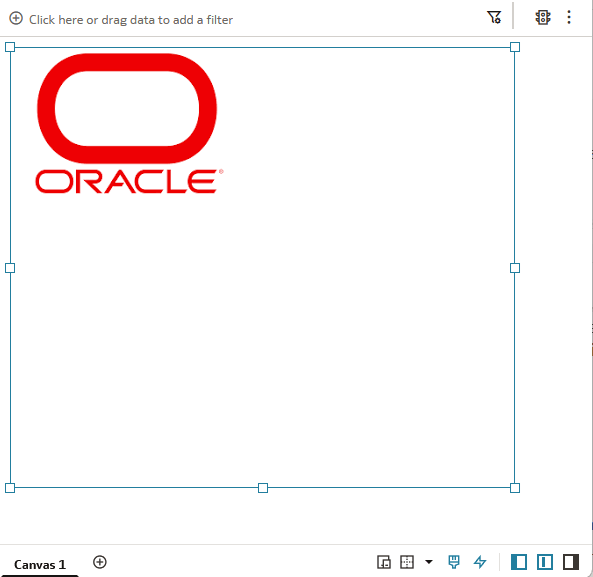This screenshot has width=593, height=577.
Task: Open the three-dot filter bar menu
Action: click(569, 17)
